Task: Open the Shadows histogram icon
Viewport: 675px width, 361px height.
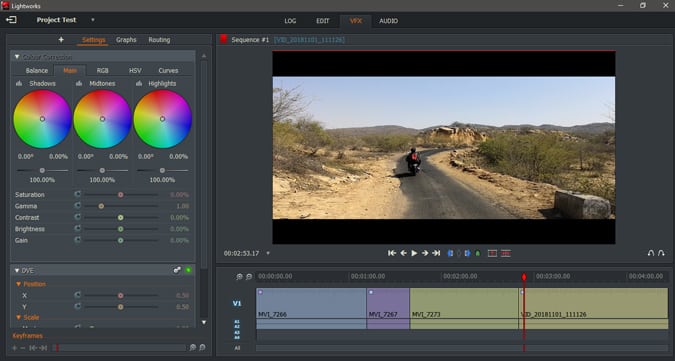Action: coord(19,83)
